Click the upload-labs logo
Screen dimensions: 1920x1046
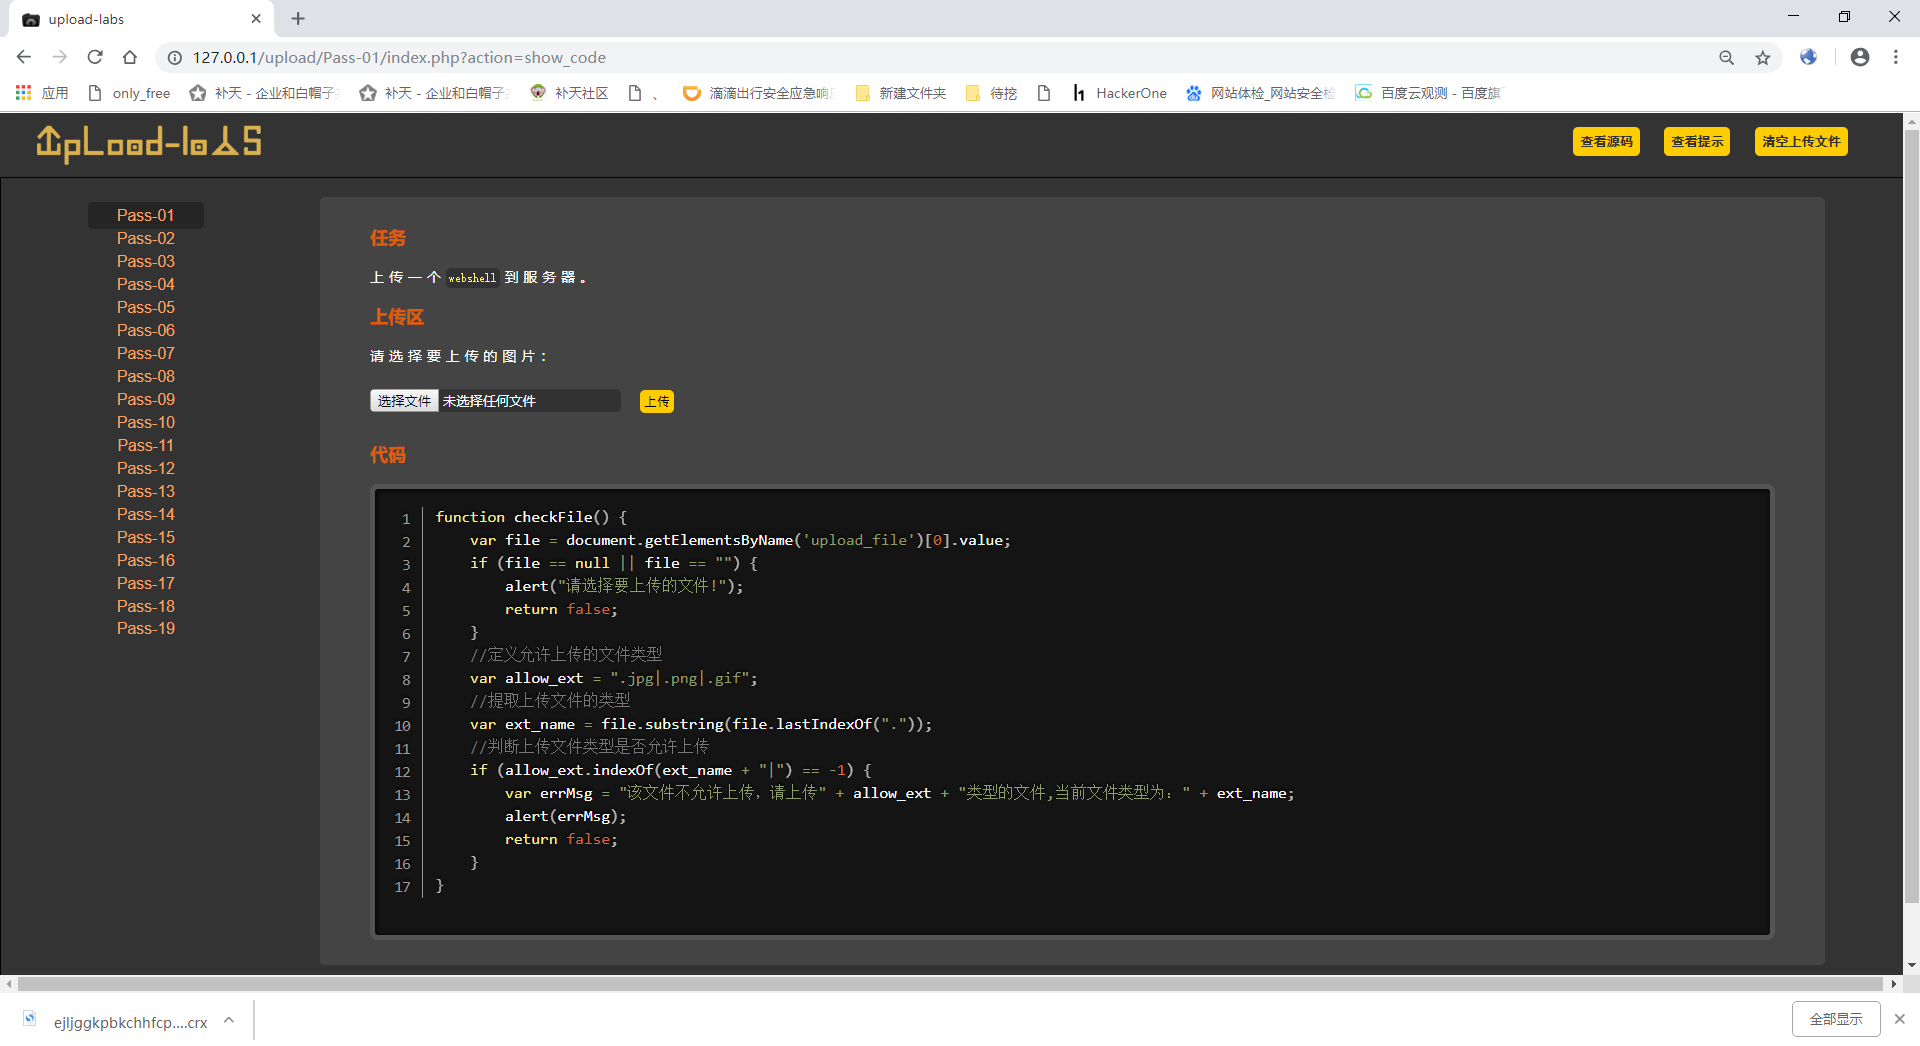pos(149,143)
